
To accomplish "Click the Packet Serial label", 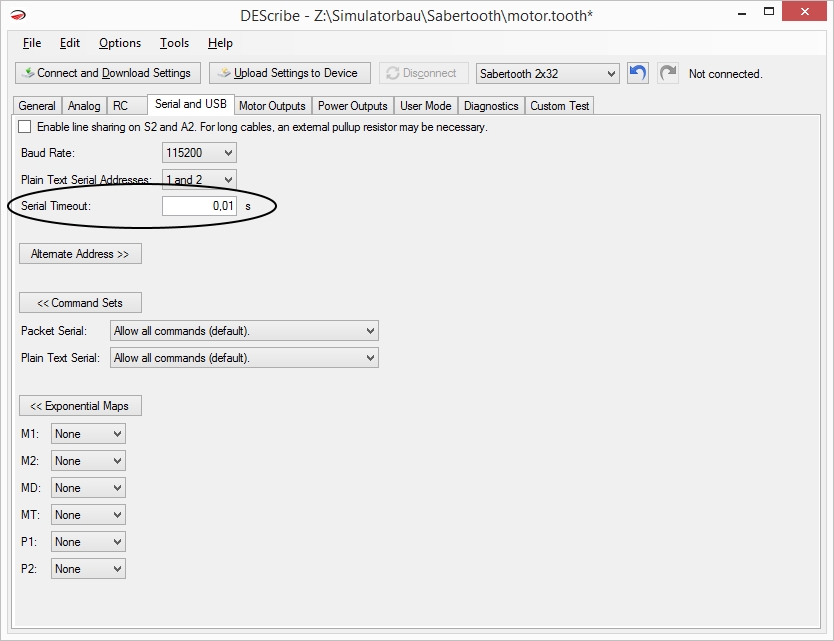I will [x=54, y=331].
